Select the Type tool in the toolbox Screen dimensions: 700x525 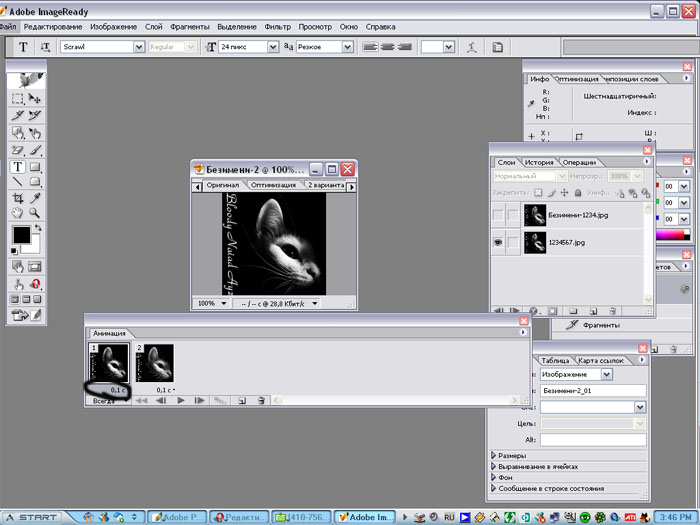pos(17,167)
